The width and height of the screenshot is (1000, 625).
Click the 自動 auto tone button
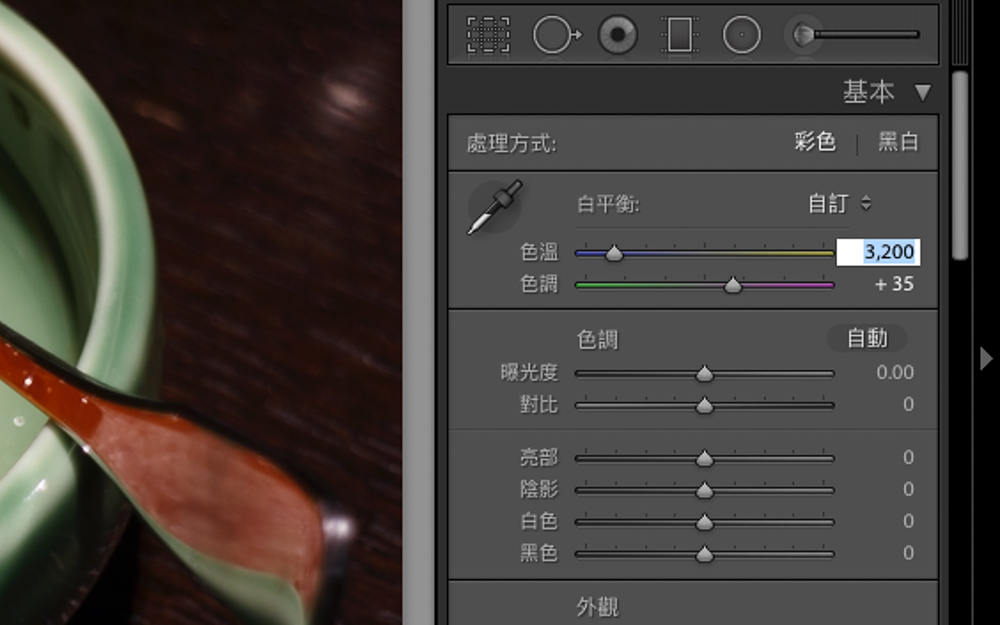coord(867,339)
